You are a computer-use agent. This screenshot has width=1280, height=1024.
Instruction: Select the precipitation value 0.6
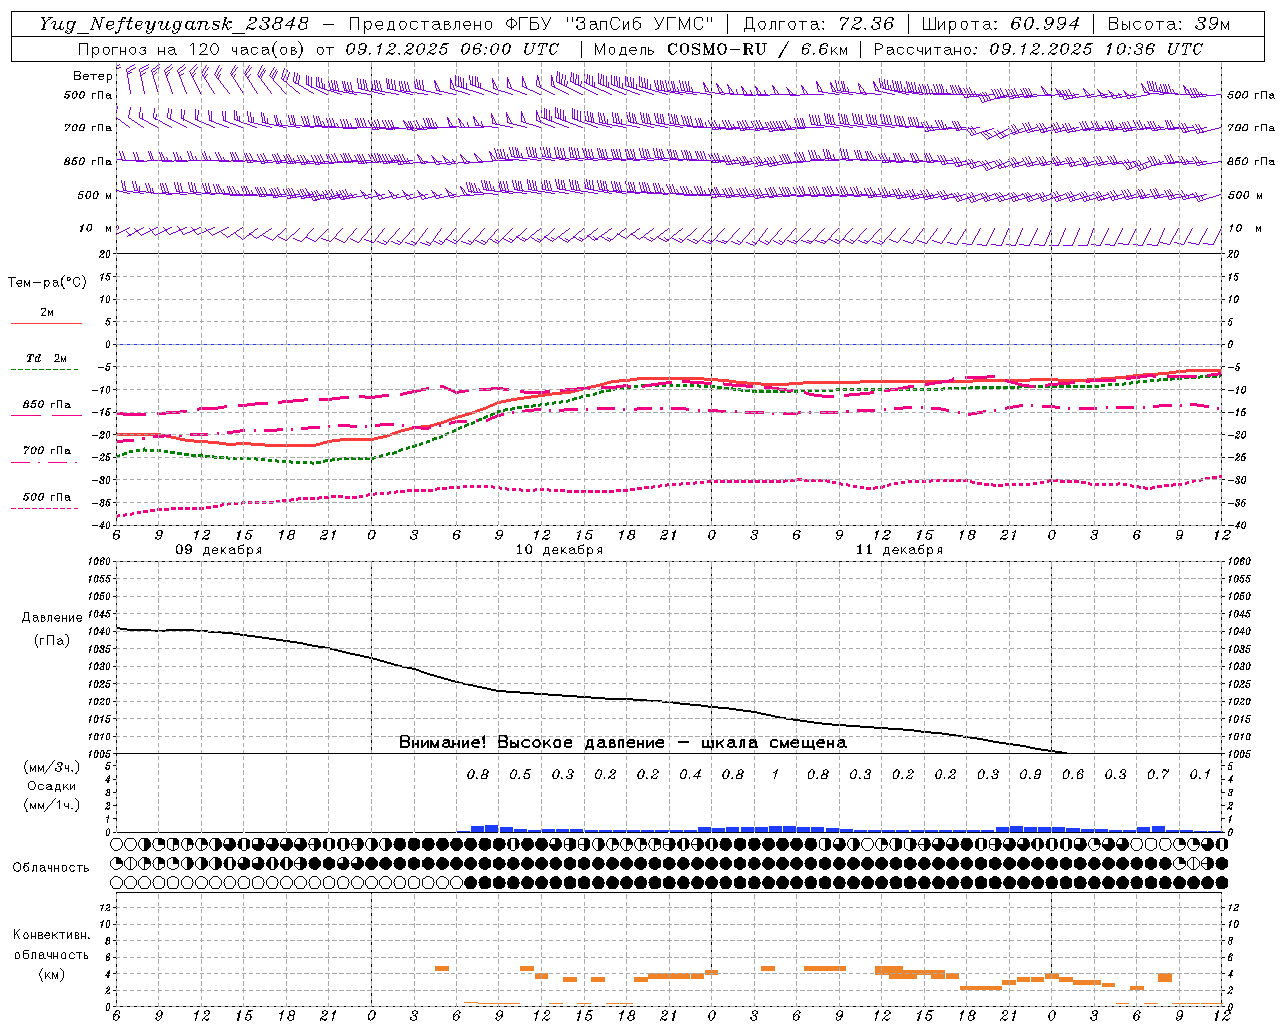click(x=1073, y=774)
